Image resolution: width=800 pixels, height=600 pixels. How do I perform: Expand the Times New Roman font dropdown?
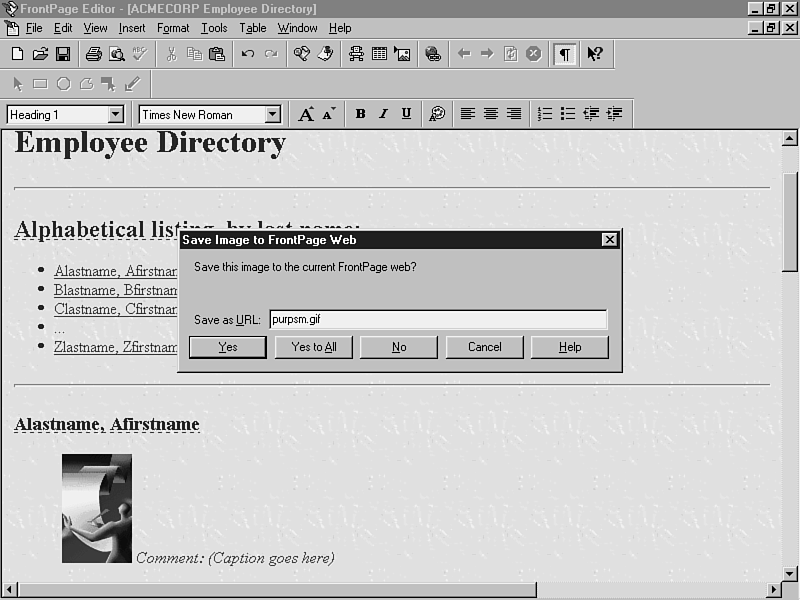272,115
